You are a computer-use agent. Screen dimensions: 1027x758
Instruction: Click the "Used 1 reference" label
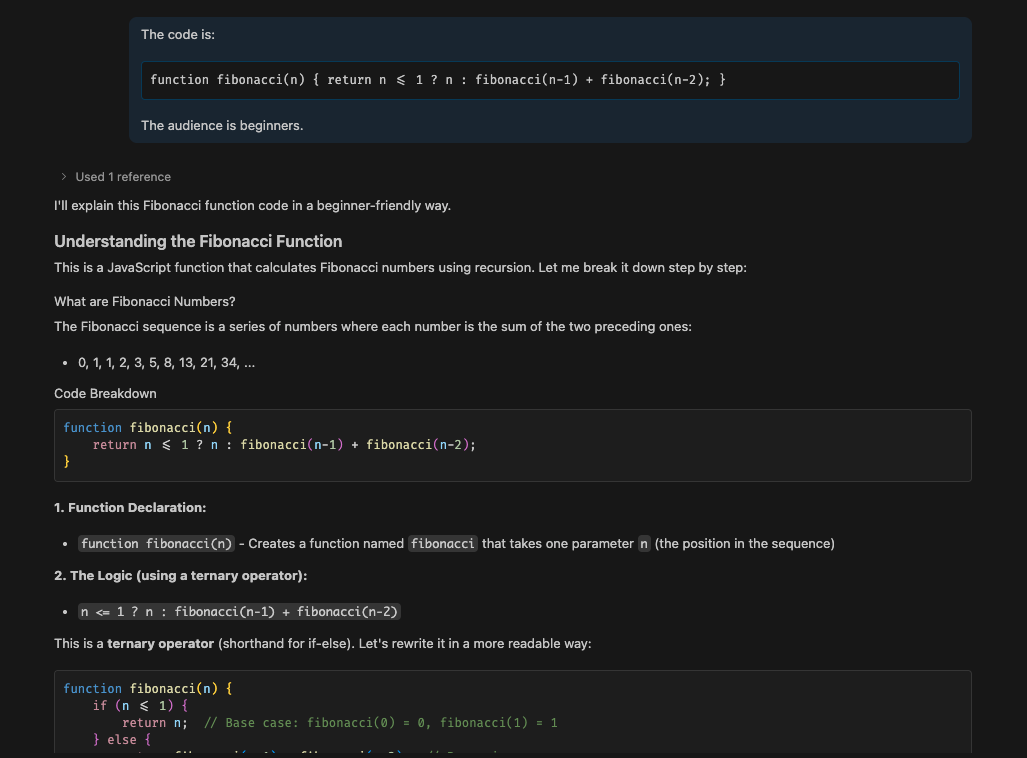coord(123,177)
